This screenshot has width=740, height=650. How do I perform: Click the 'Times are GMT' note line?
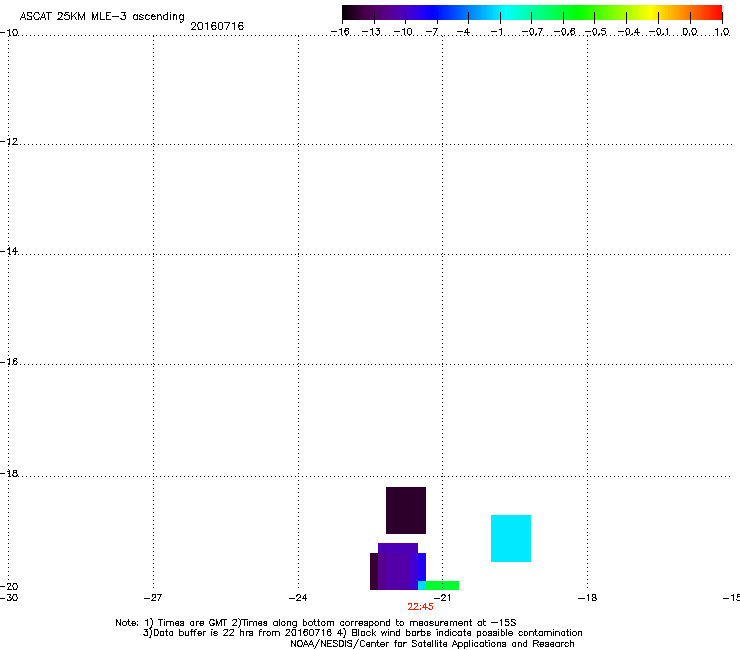pos(316,623)
